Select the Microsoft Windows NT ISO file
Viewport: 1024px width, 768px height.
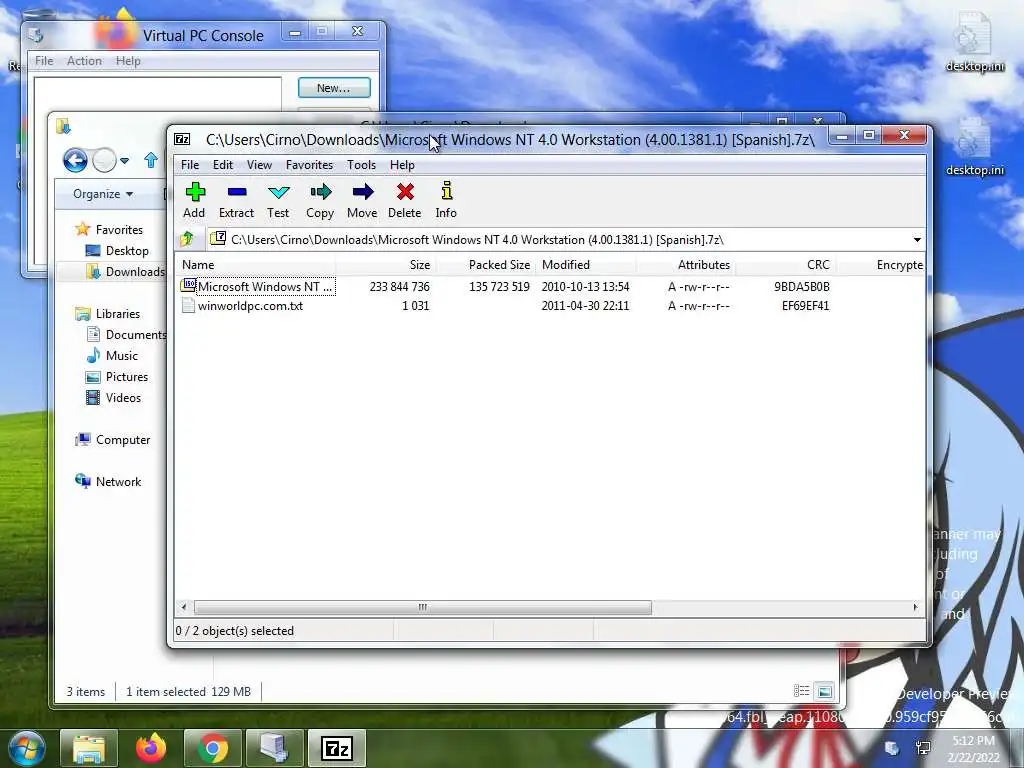tap(258, 286)
